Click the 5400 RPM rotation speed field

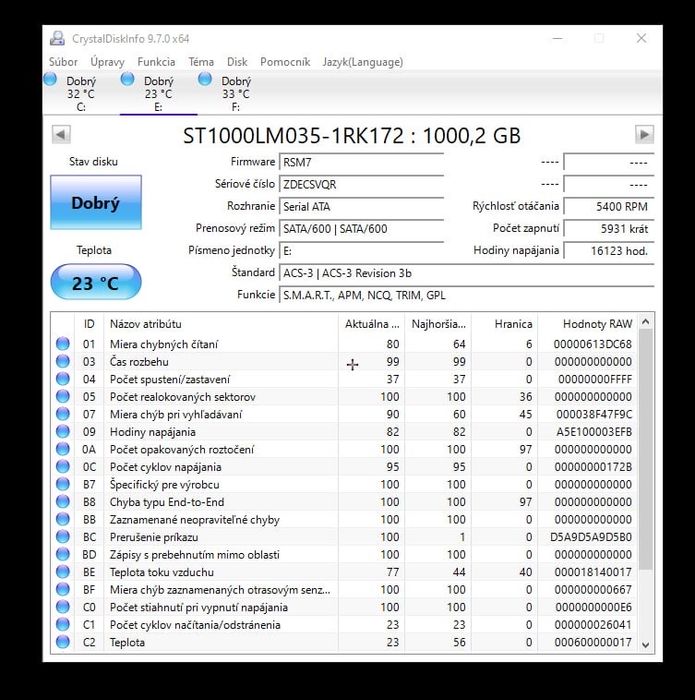click(609, 206)
